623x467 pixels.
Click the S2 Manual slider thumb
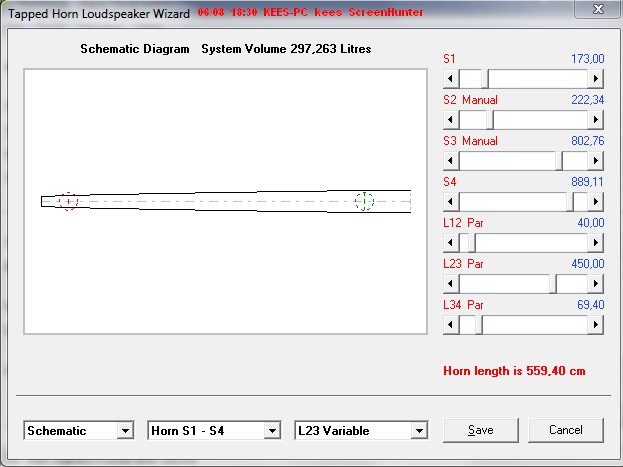(x=490, y=120)
